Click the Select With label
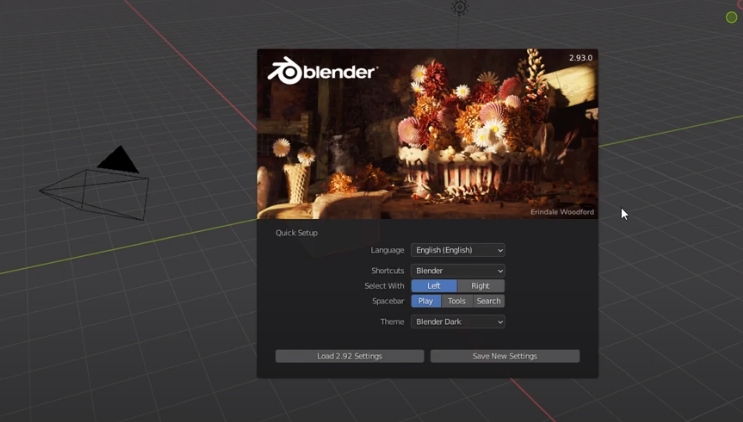 384,286
